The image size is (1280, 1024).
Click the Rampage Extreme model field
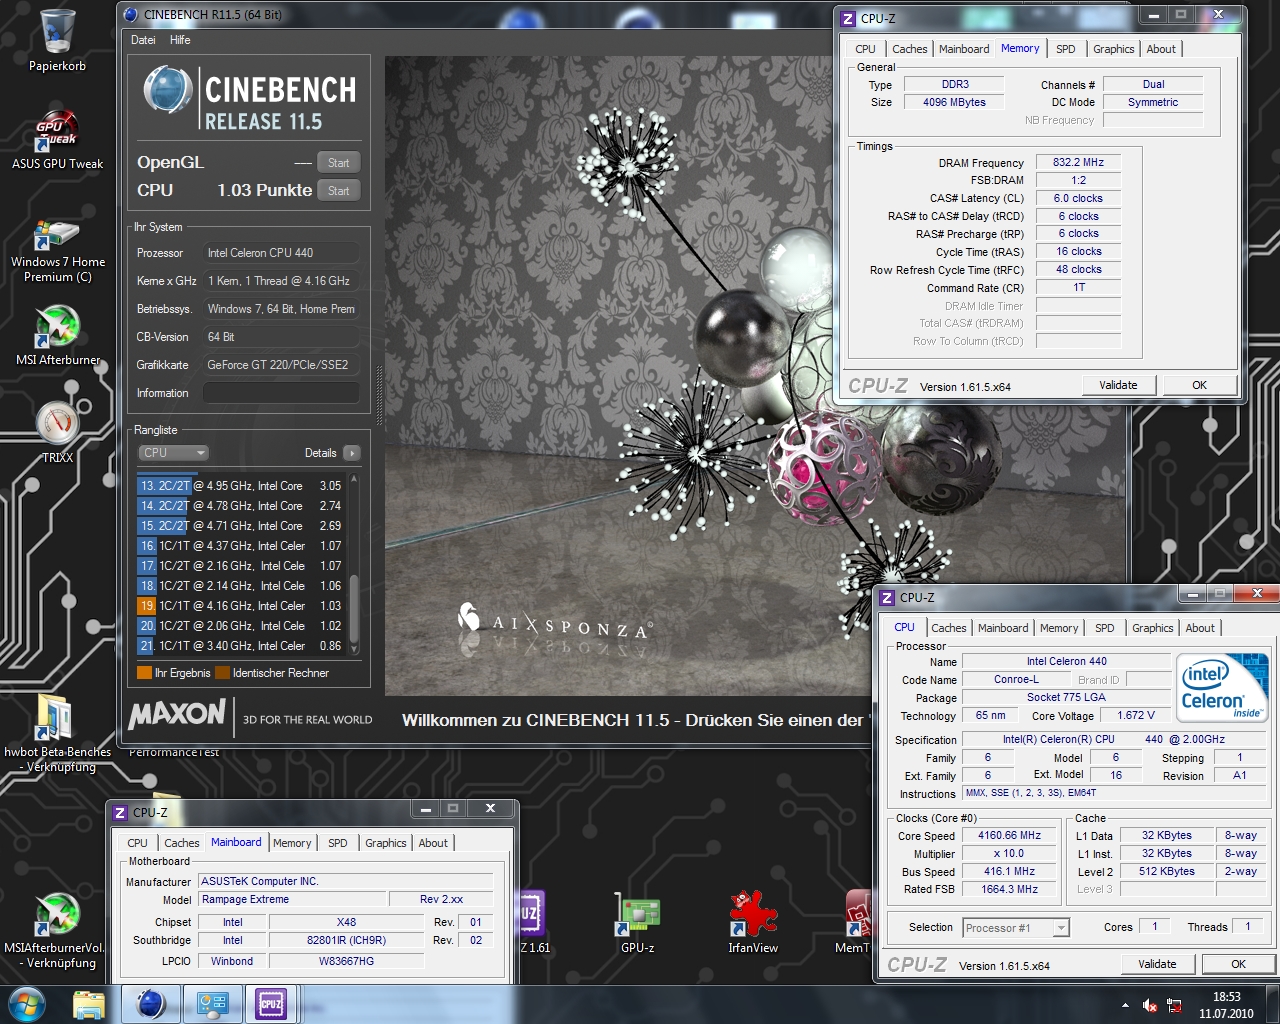coord(292,899)
